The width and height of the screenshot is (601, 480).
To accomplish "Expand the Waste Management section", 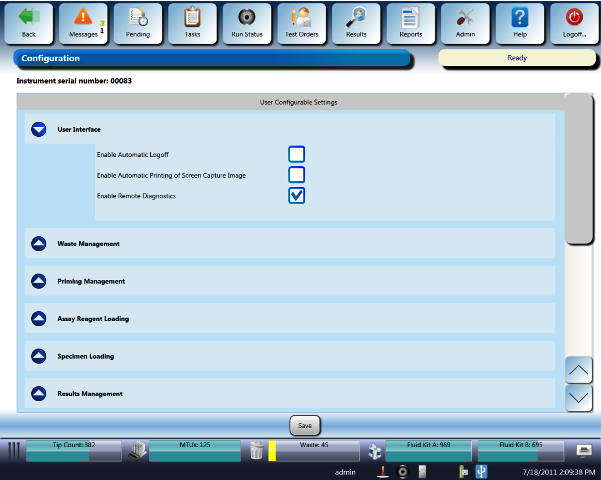I will 39,243.
